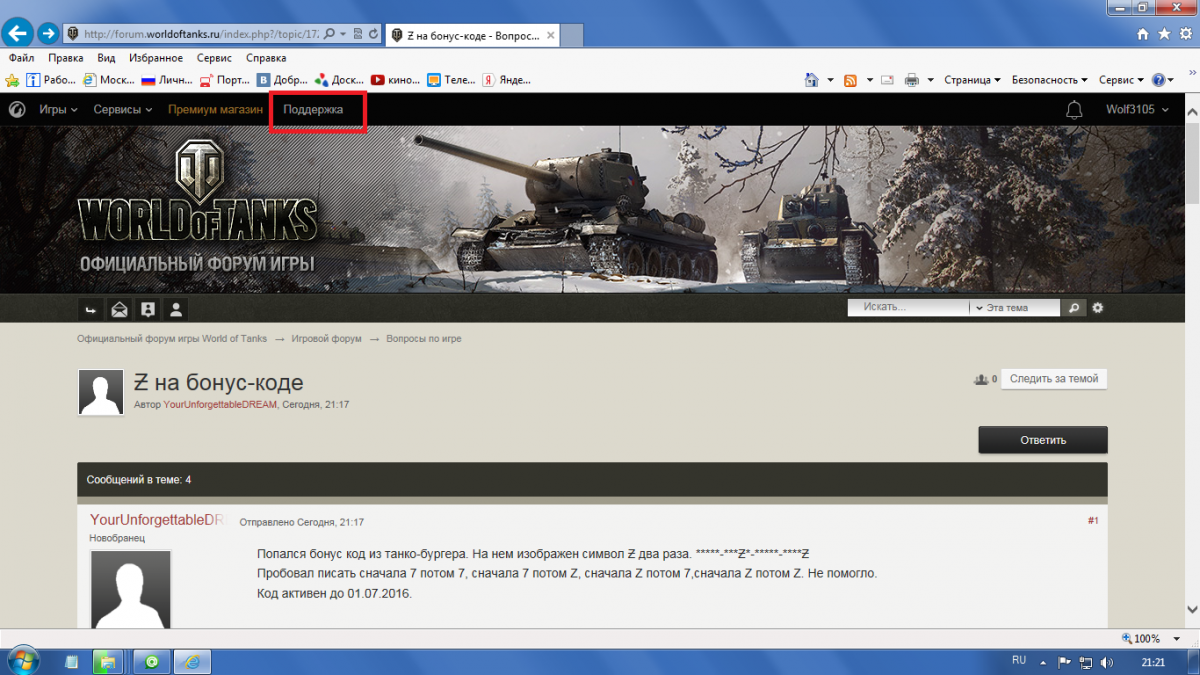Click 'Следить за темой' button
The height and width of the screenshot is (675, 1200).
tap(1054, 379)
